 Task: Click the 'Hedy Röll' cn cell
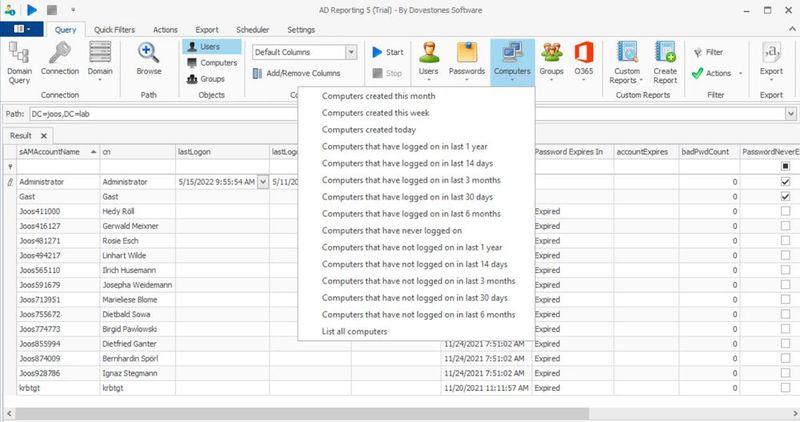click(137, 211)
